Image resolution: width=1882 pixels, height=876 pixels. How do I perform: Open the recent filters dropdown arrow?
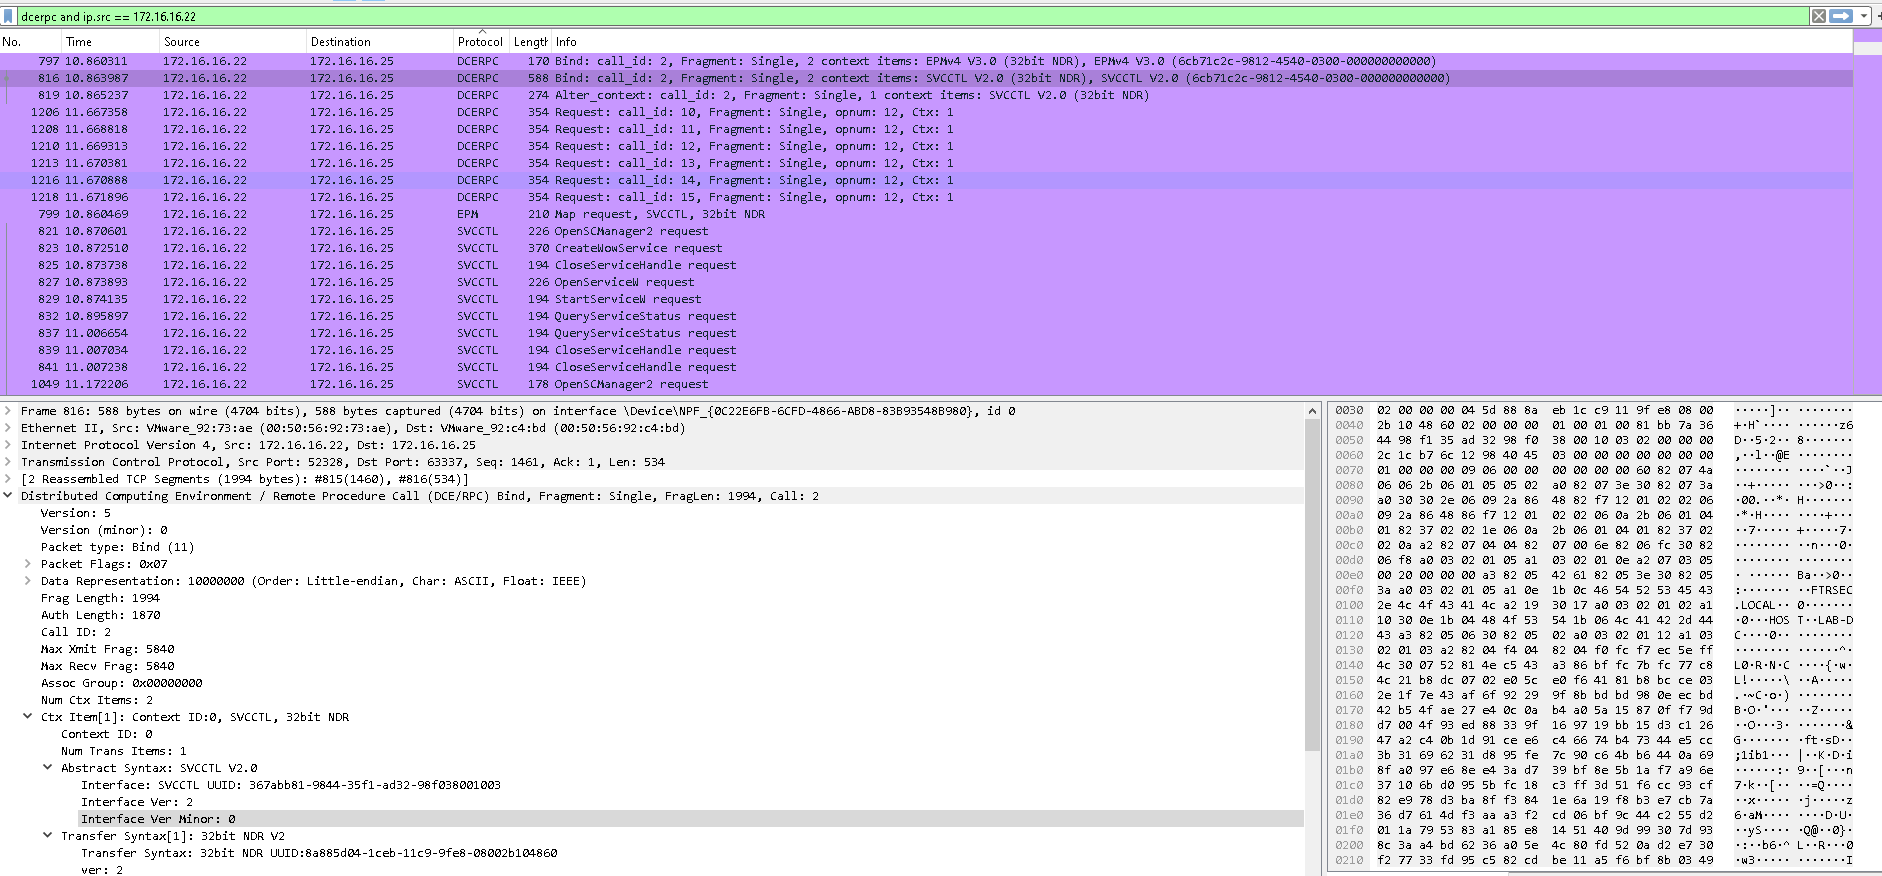[x=1865, y=16]
